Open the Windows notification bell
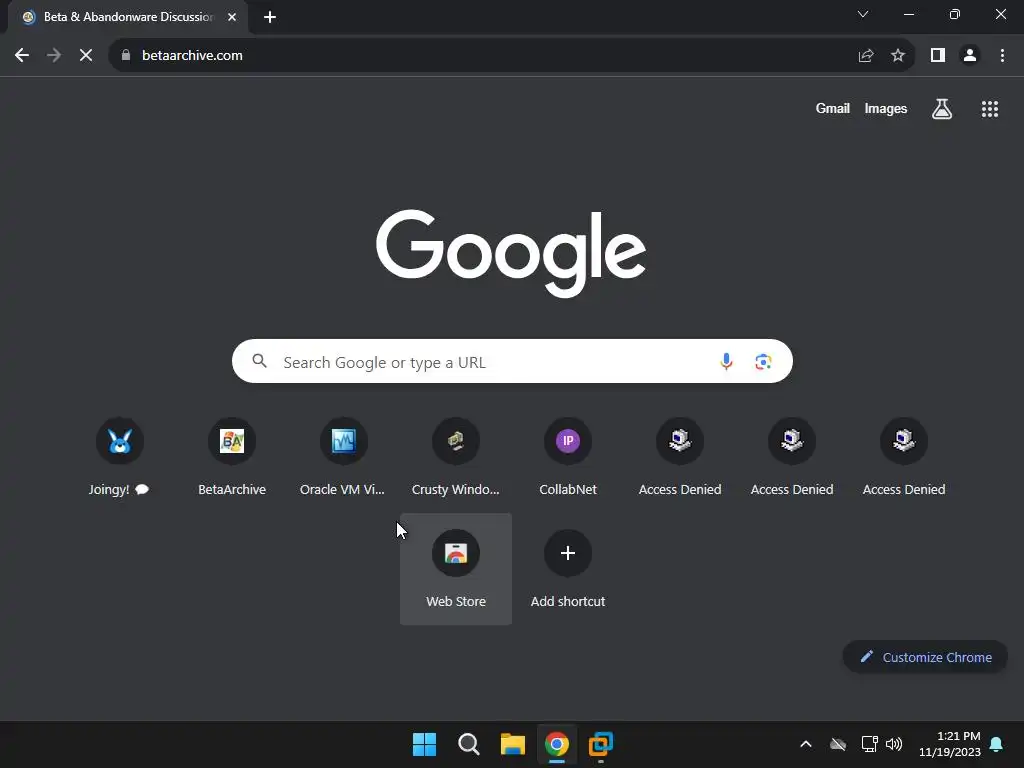 coord(996,744)
